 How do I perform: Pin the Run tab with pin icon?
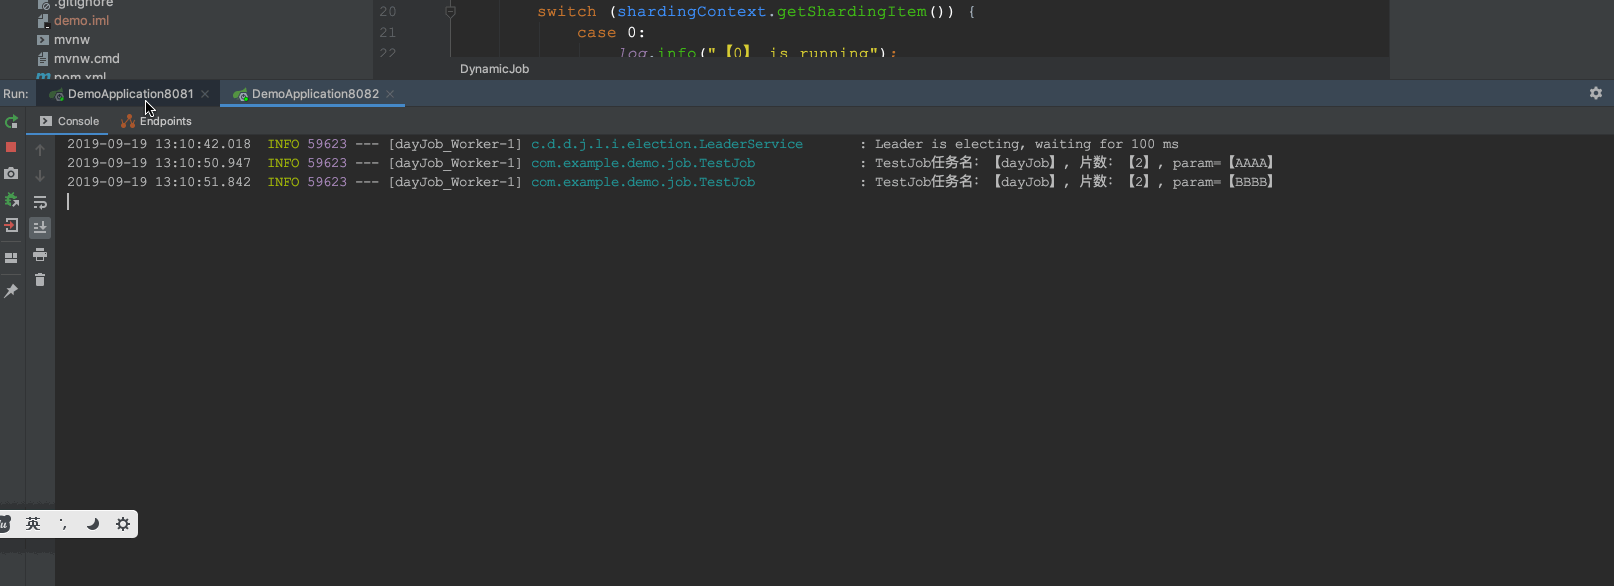tap(11, 291)
